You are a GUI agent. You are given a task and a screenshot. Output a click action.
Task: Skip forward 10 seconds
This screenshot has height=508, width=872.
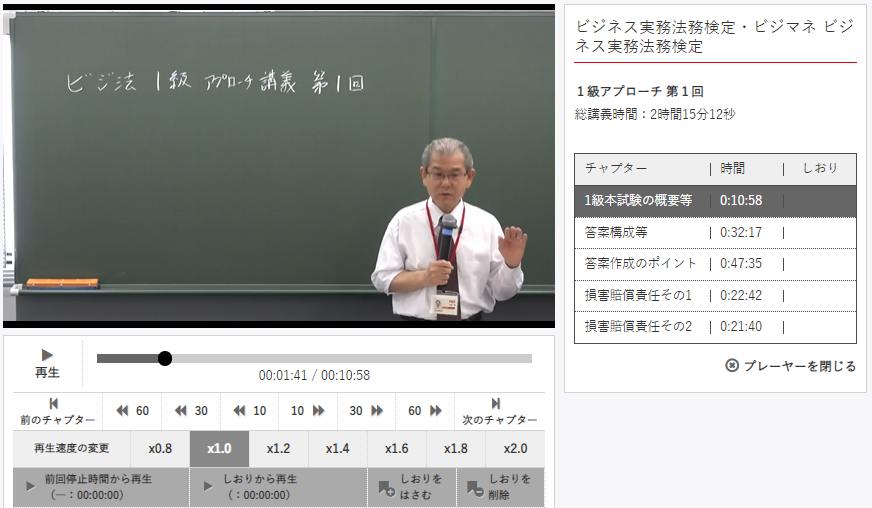click(x=308, y=411)
